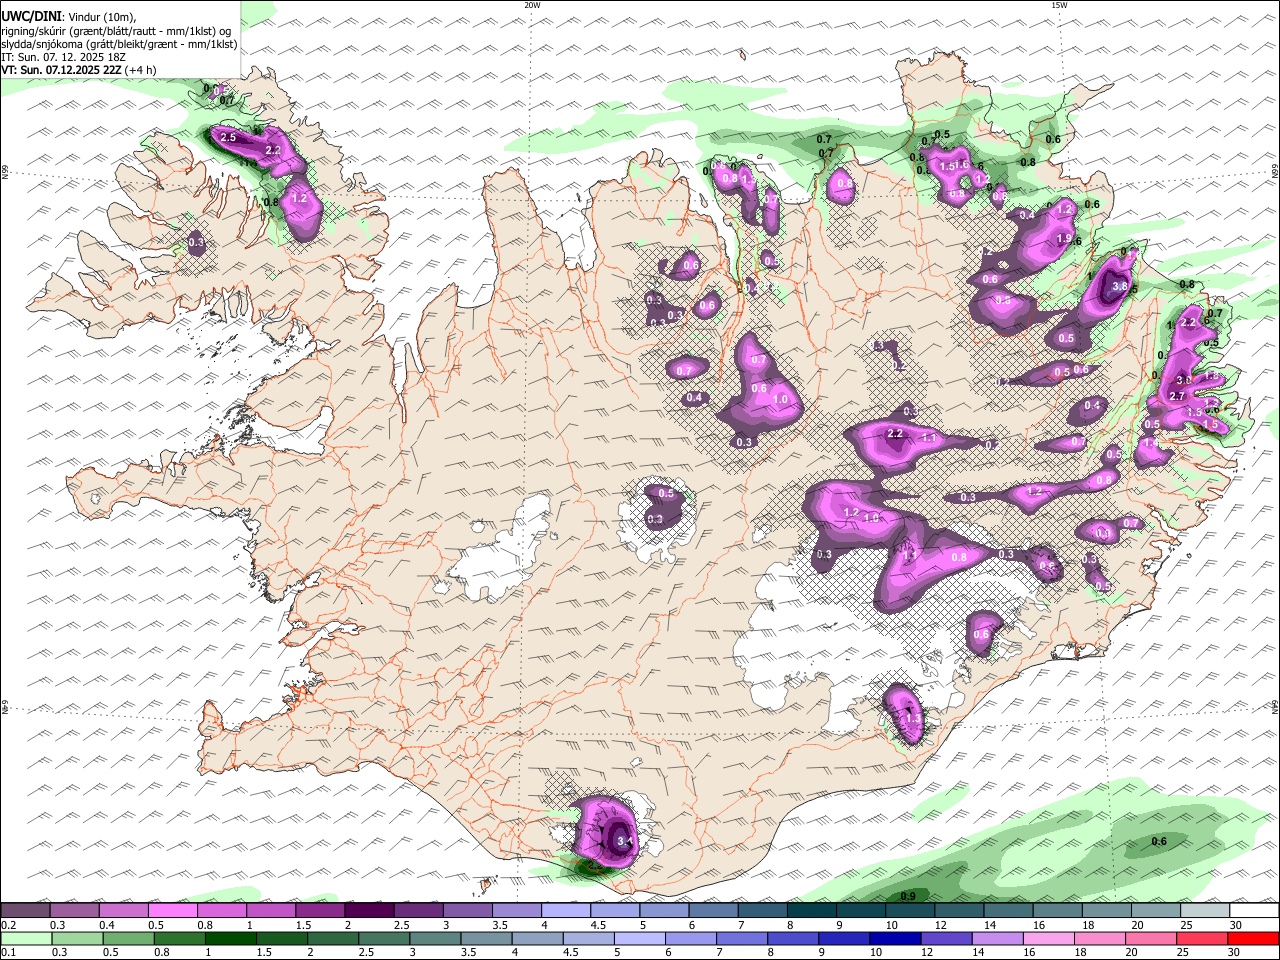Click the 1.9 value in the northeast
The height and width of the screenshot is (960, 1280).
(x=1064, y=239)
